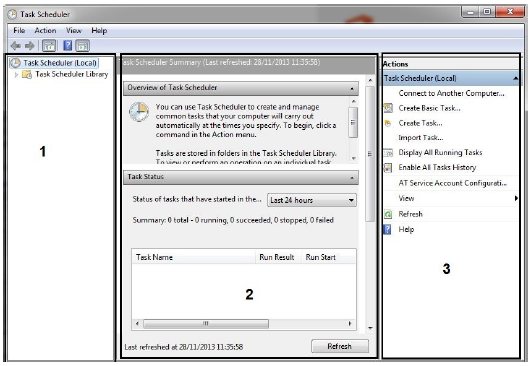Click the Forward arrow toolbar icon

tap(30, 46)
